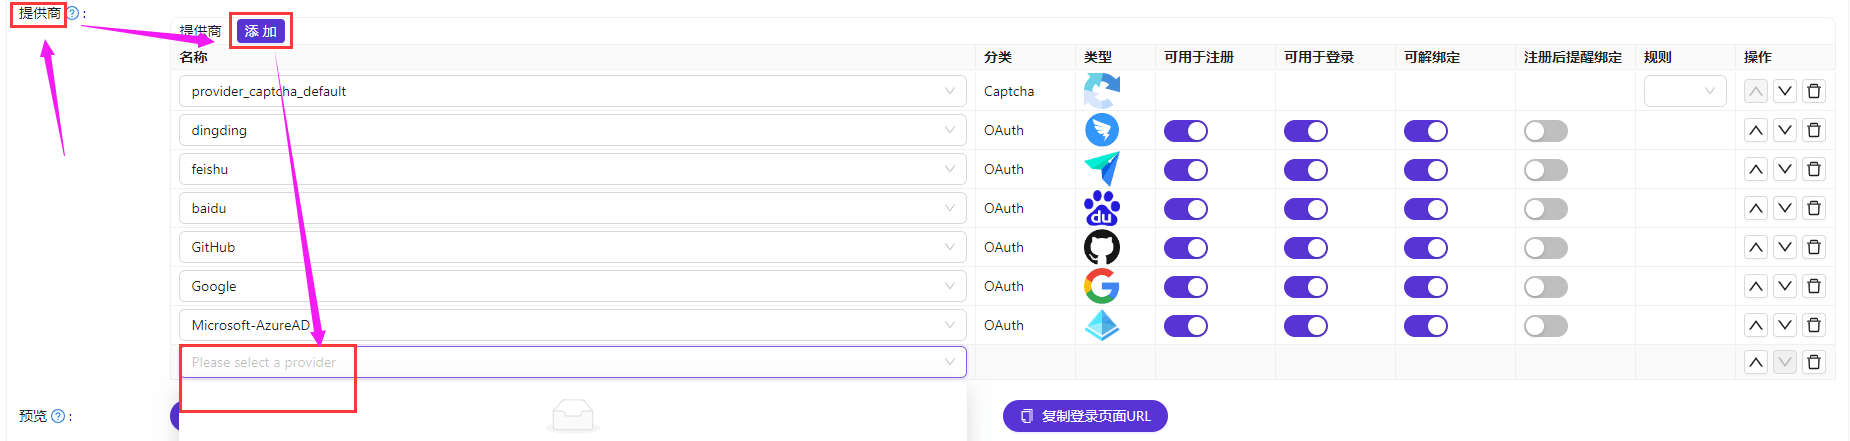The image size is (1850, 441).
Task: Move Microsoft-AzureAD row up
Action: [x=1756, y=325]
